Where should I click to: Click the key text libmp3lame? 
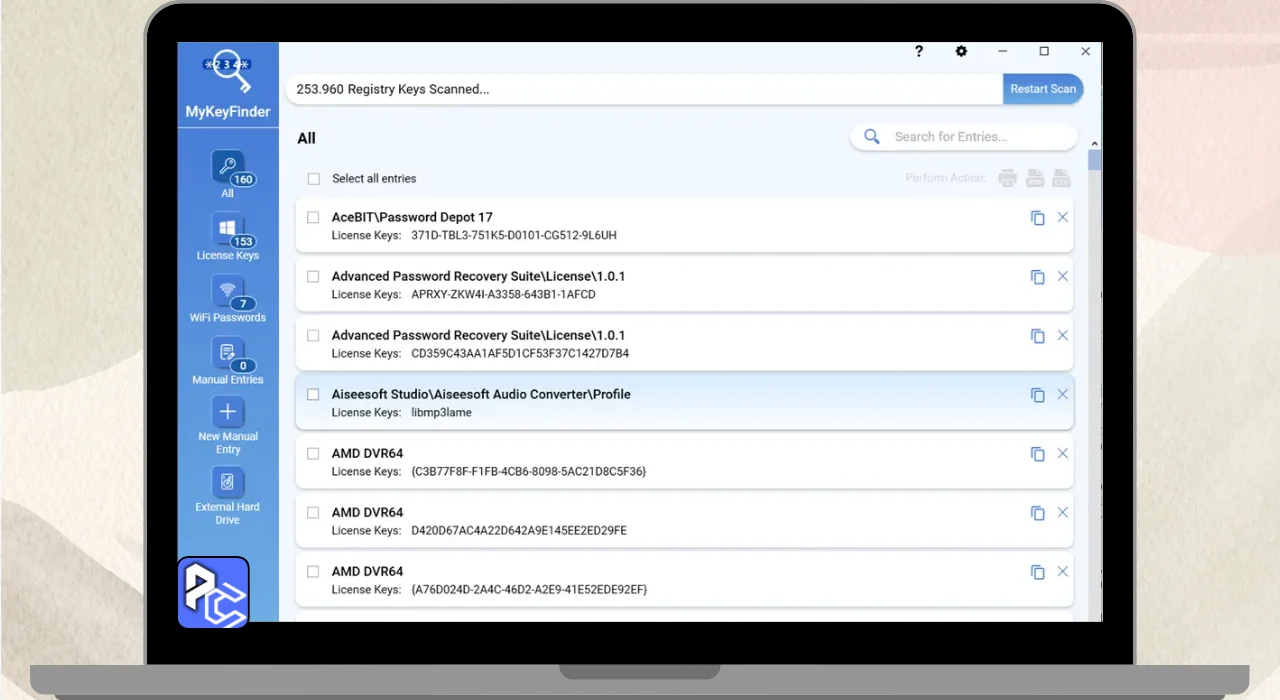point(441,413)
